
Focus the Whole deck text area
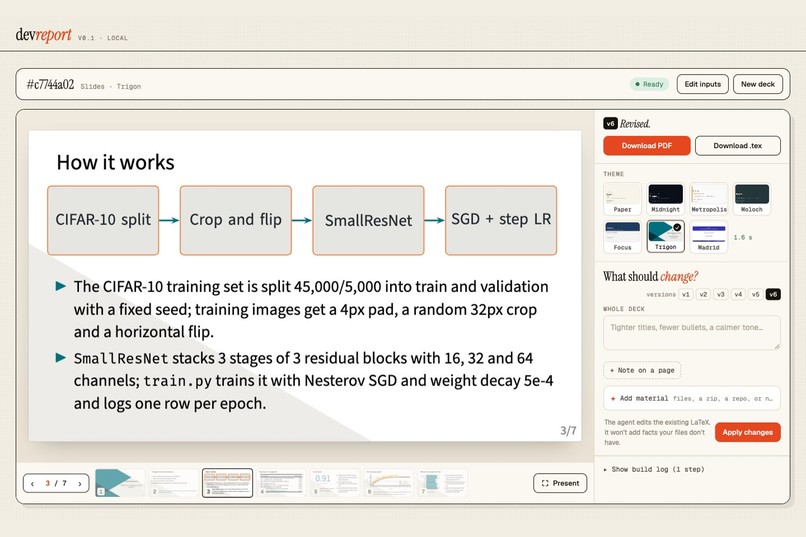691,333
